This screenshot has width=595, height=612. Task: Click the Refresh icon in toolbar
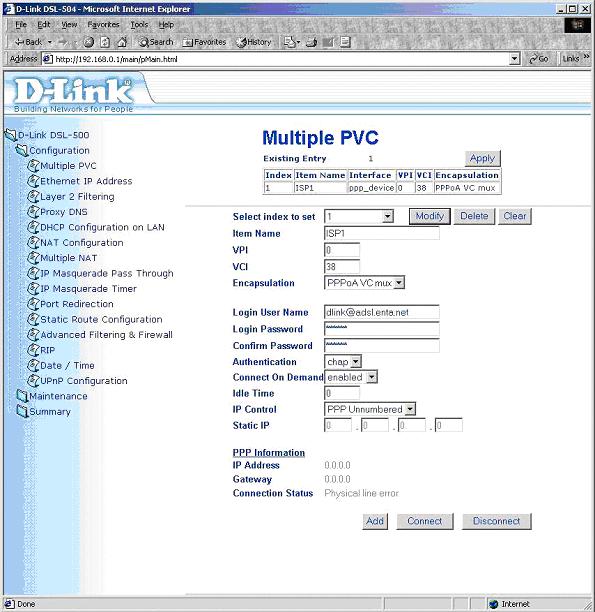[x=105, y=42]
